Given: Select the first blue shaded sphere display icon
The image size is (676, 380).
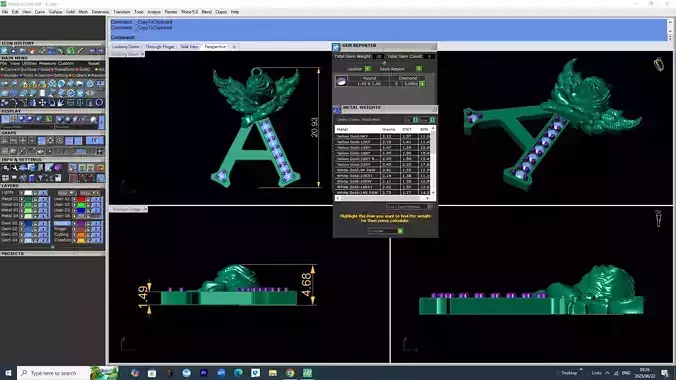Looking at the screenshot, I should 22,119.
